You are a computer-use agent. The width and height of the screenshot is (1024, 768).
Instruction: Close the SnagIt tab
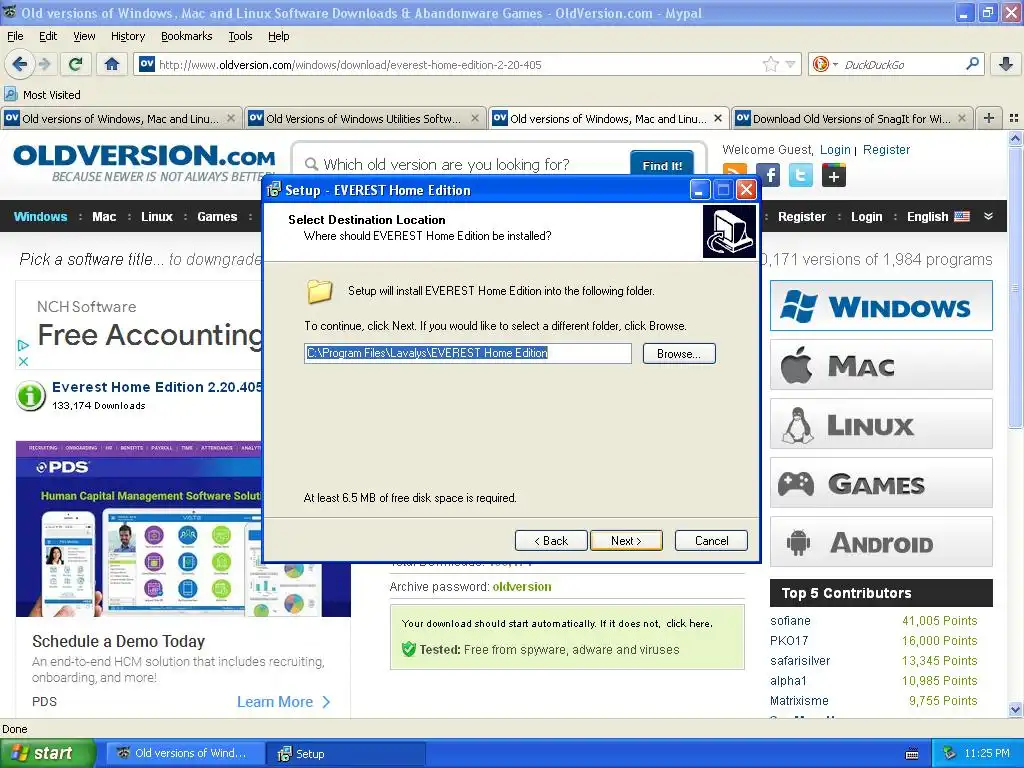[961, 118]
